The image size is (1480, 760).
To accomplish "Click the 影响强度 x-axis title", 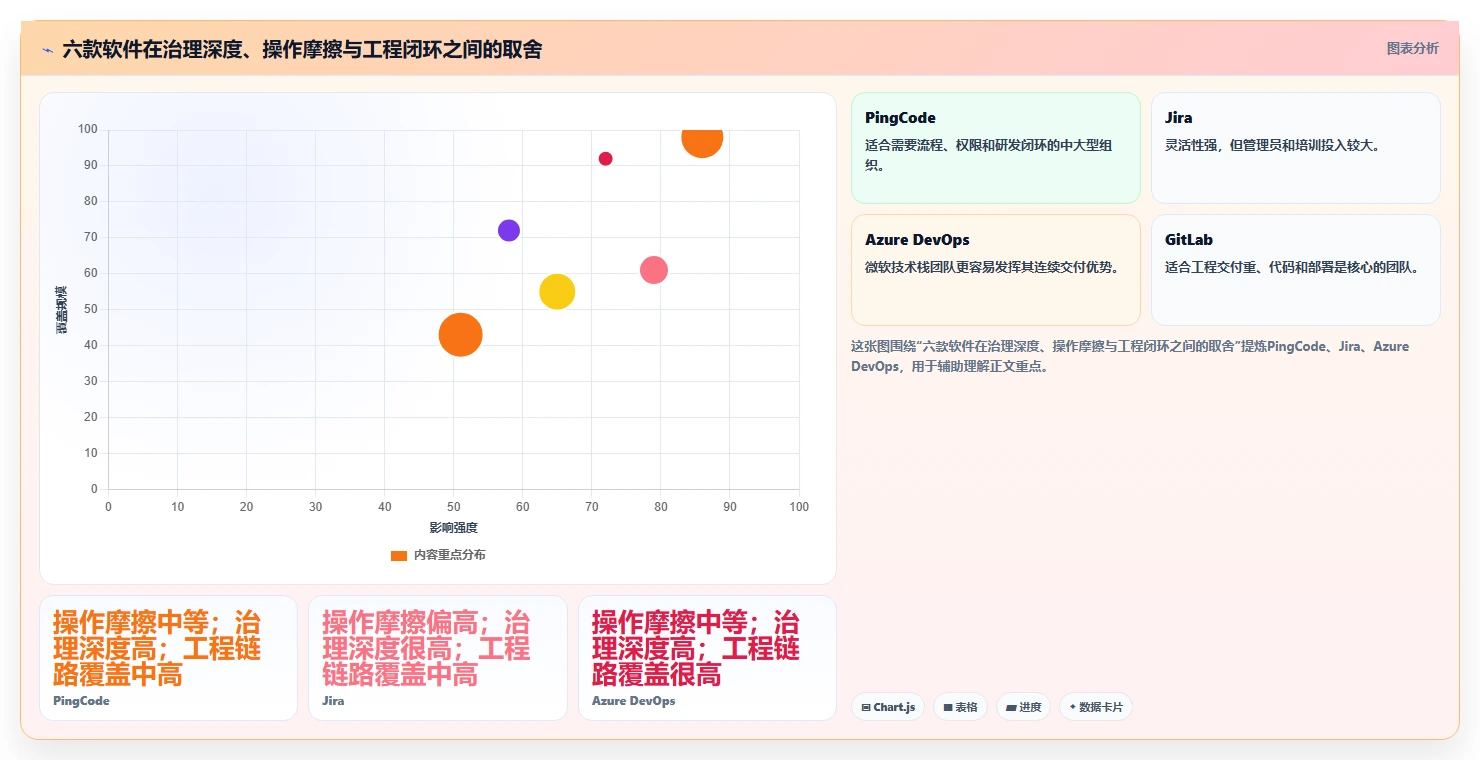I will [454, 527].
